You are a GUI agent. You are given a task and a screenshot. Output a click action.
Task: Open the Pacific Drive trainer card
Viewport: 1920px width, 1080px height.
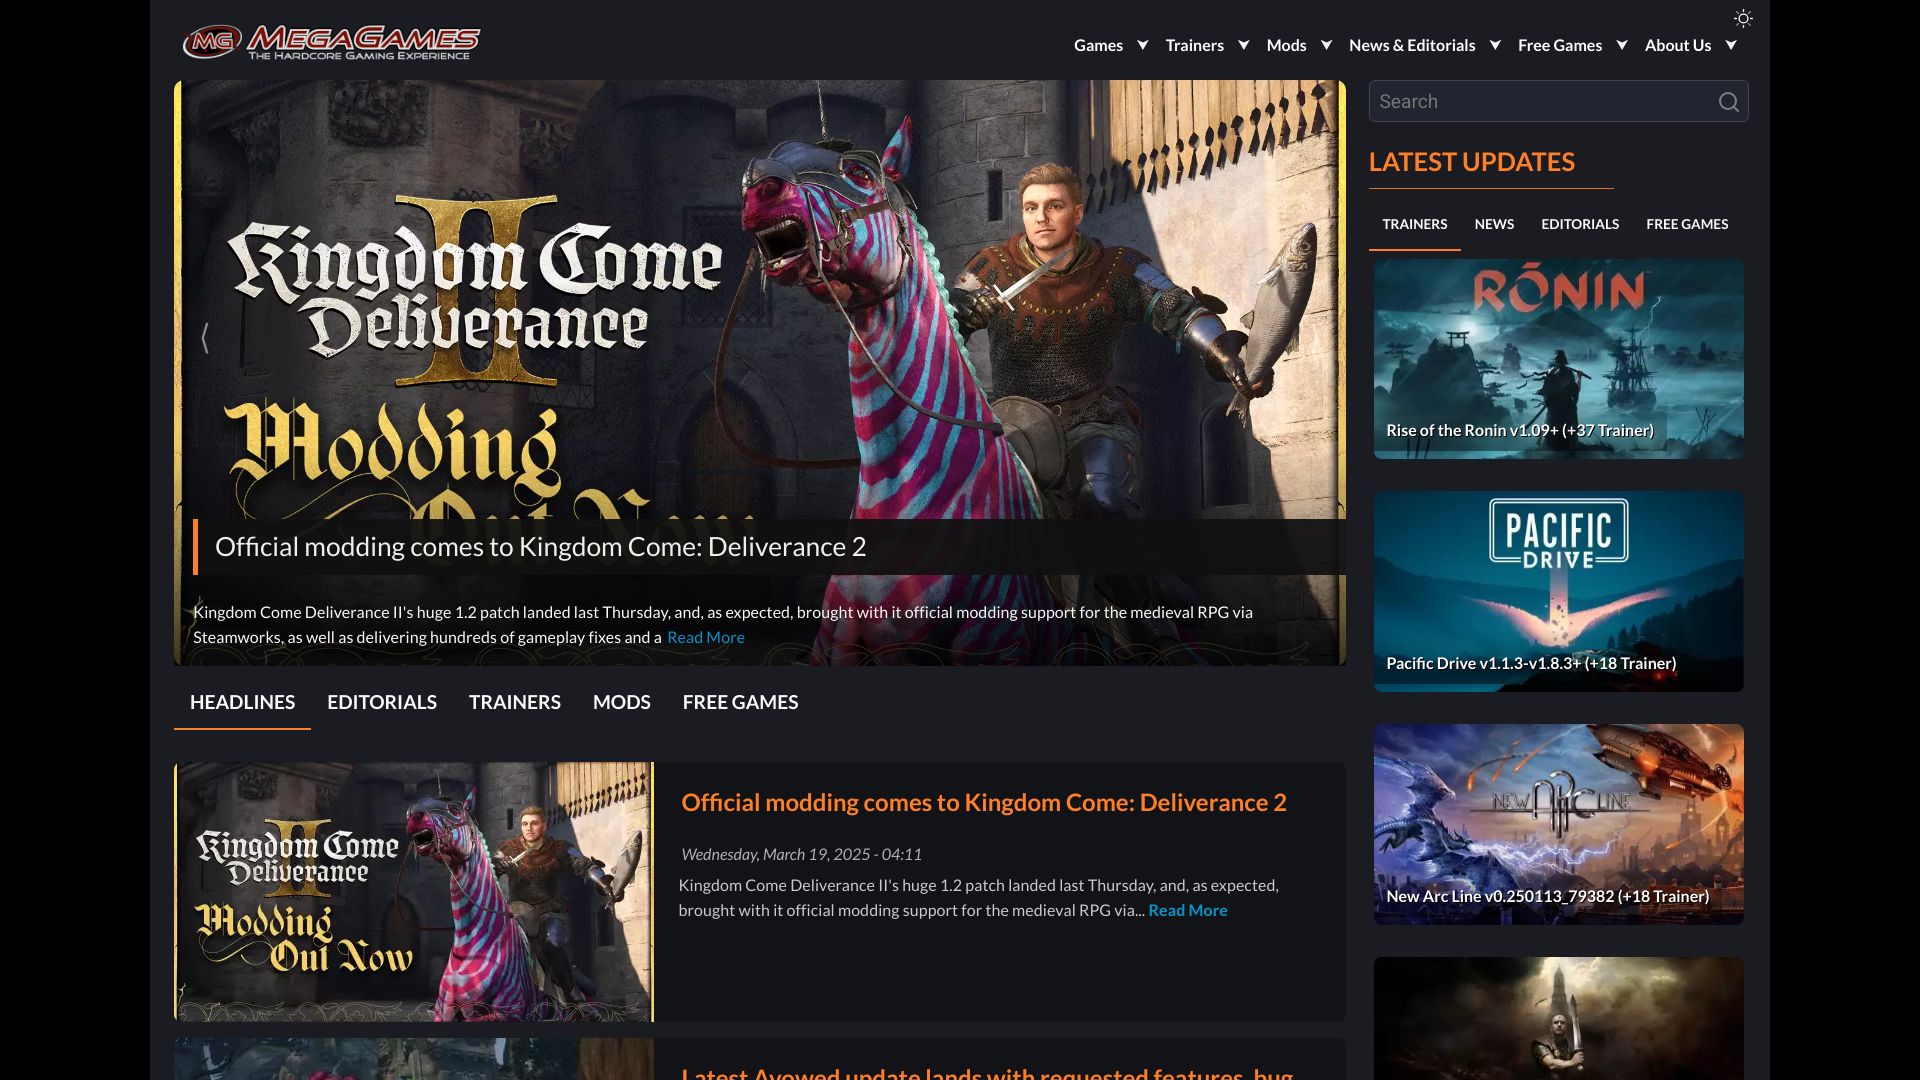pos(1558,591)
